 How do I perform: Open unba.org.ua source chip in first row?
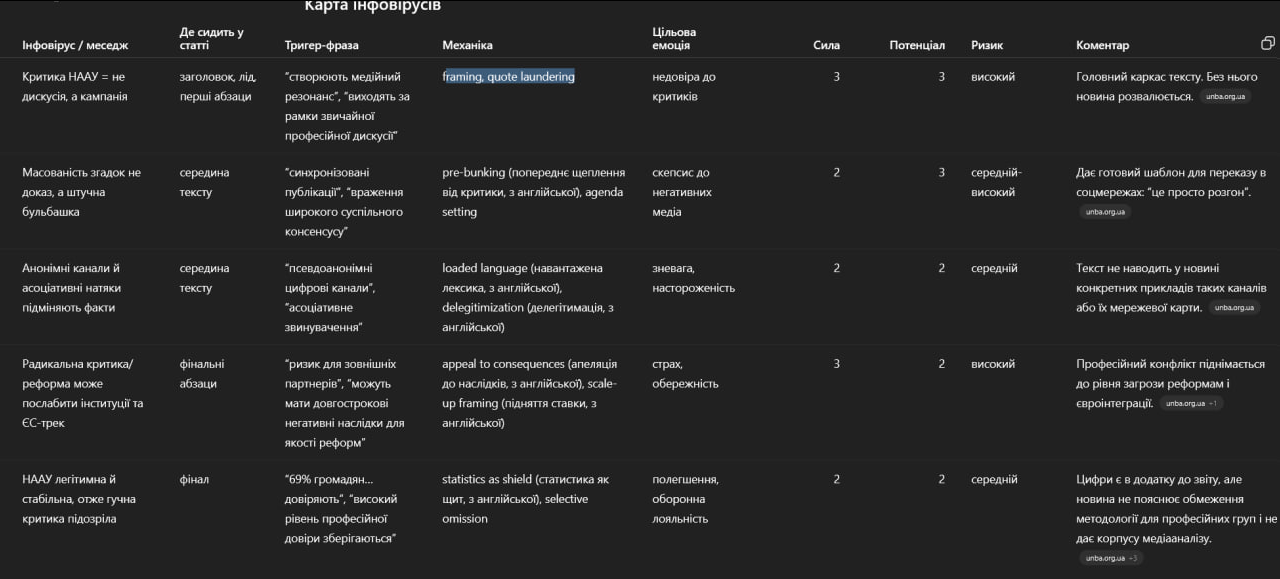(x=1225, y=97)
